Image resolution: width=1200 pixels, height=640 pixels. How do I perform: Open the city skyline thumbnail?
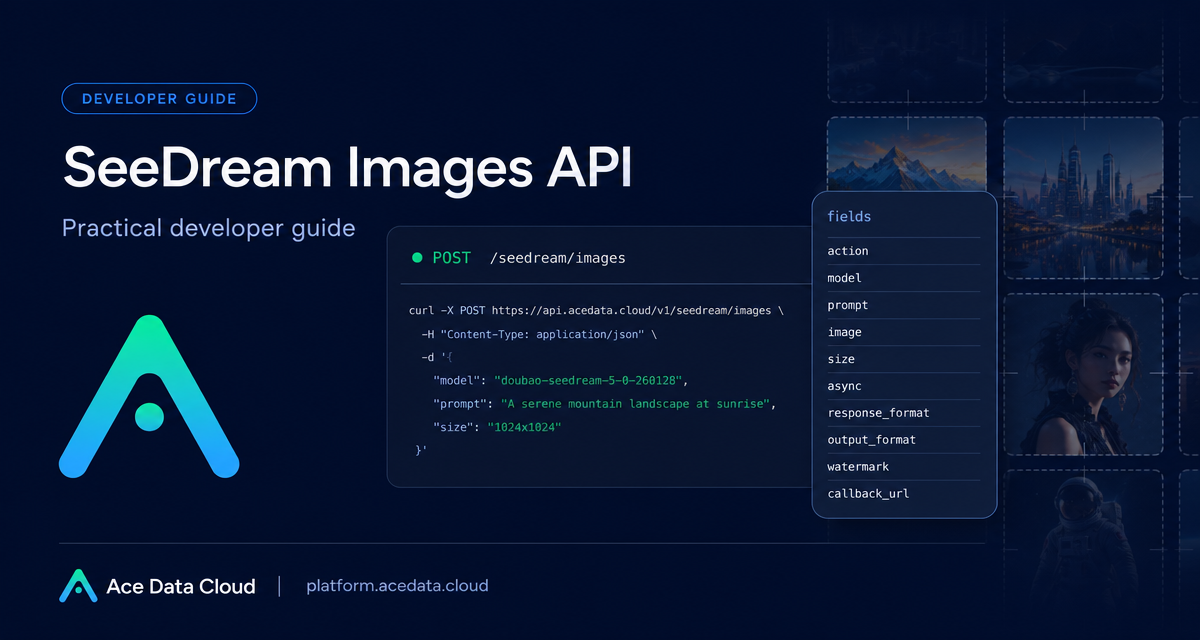[1083, 197]
